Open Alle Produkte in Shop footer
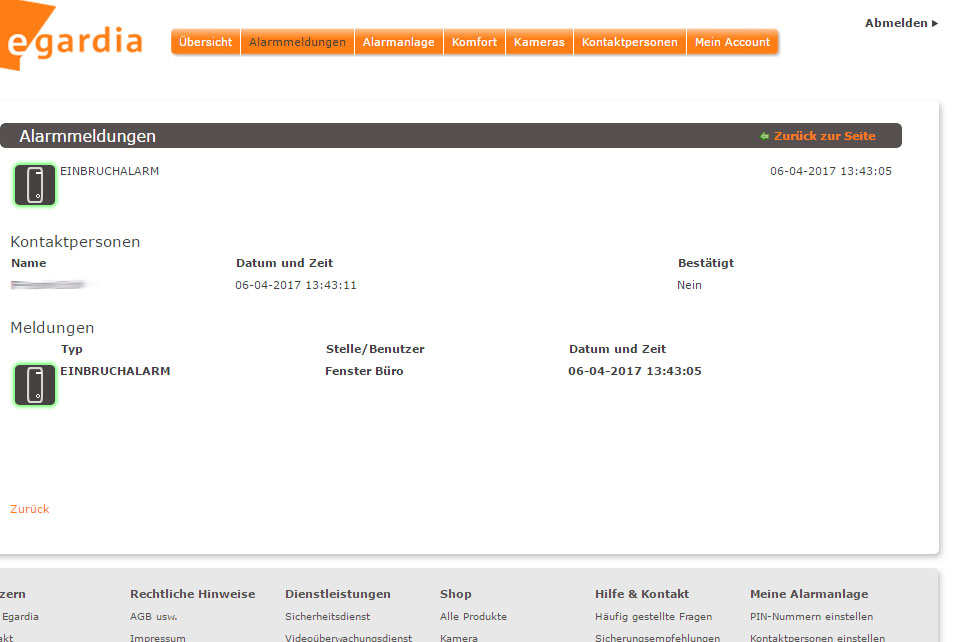965x642 pixels. 473,617
